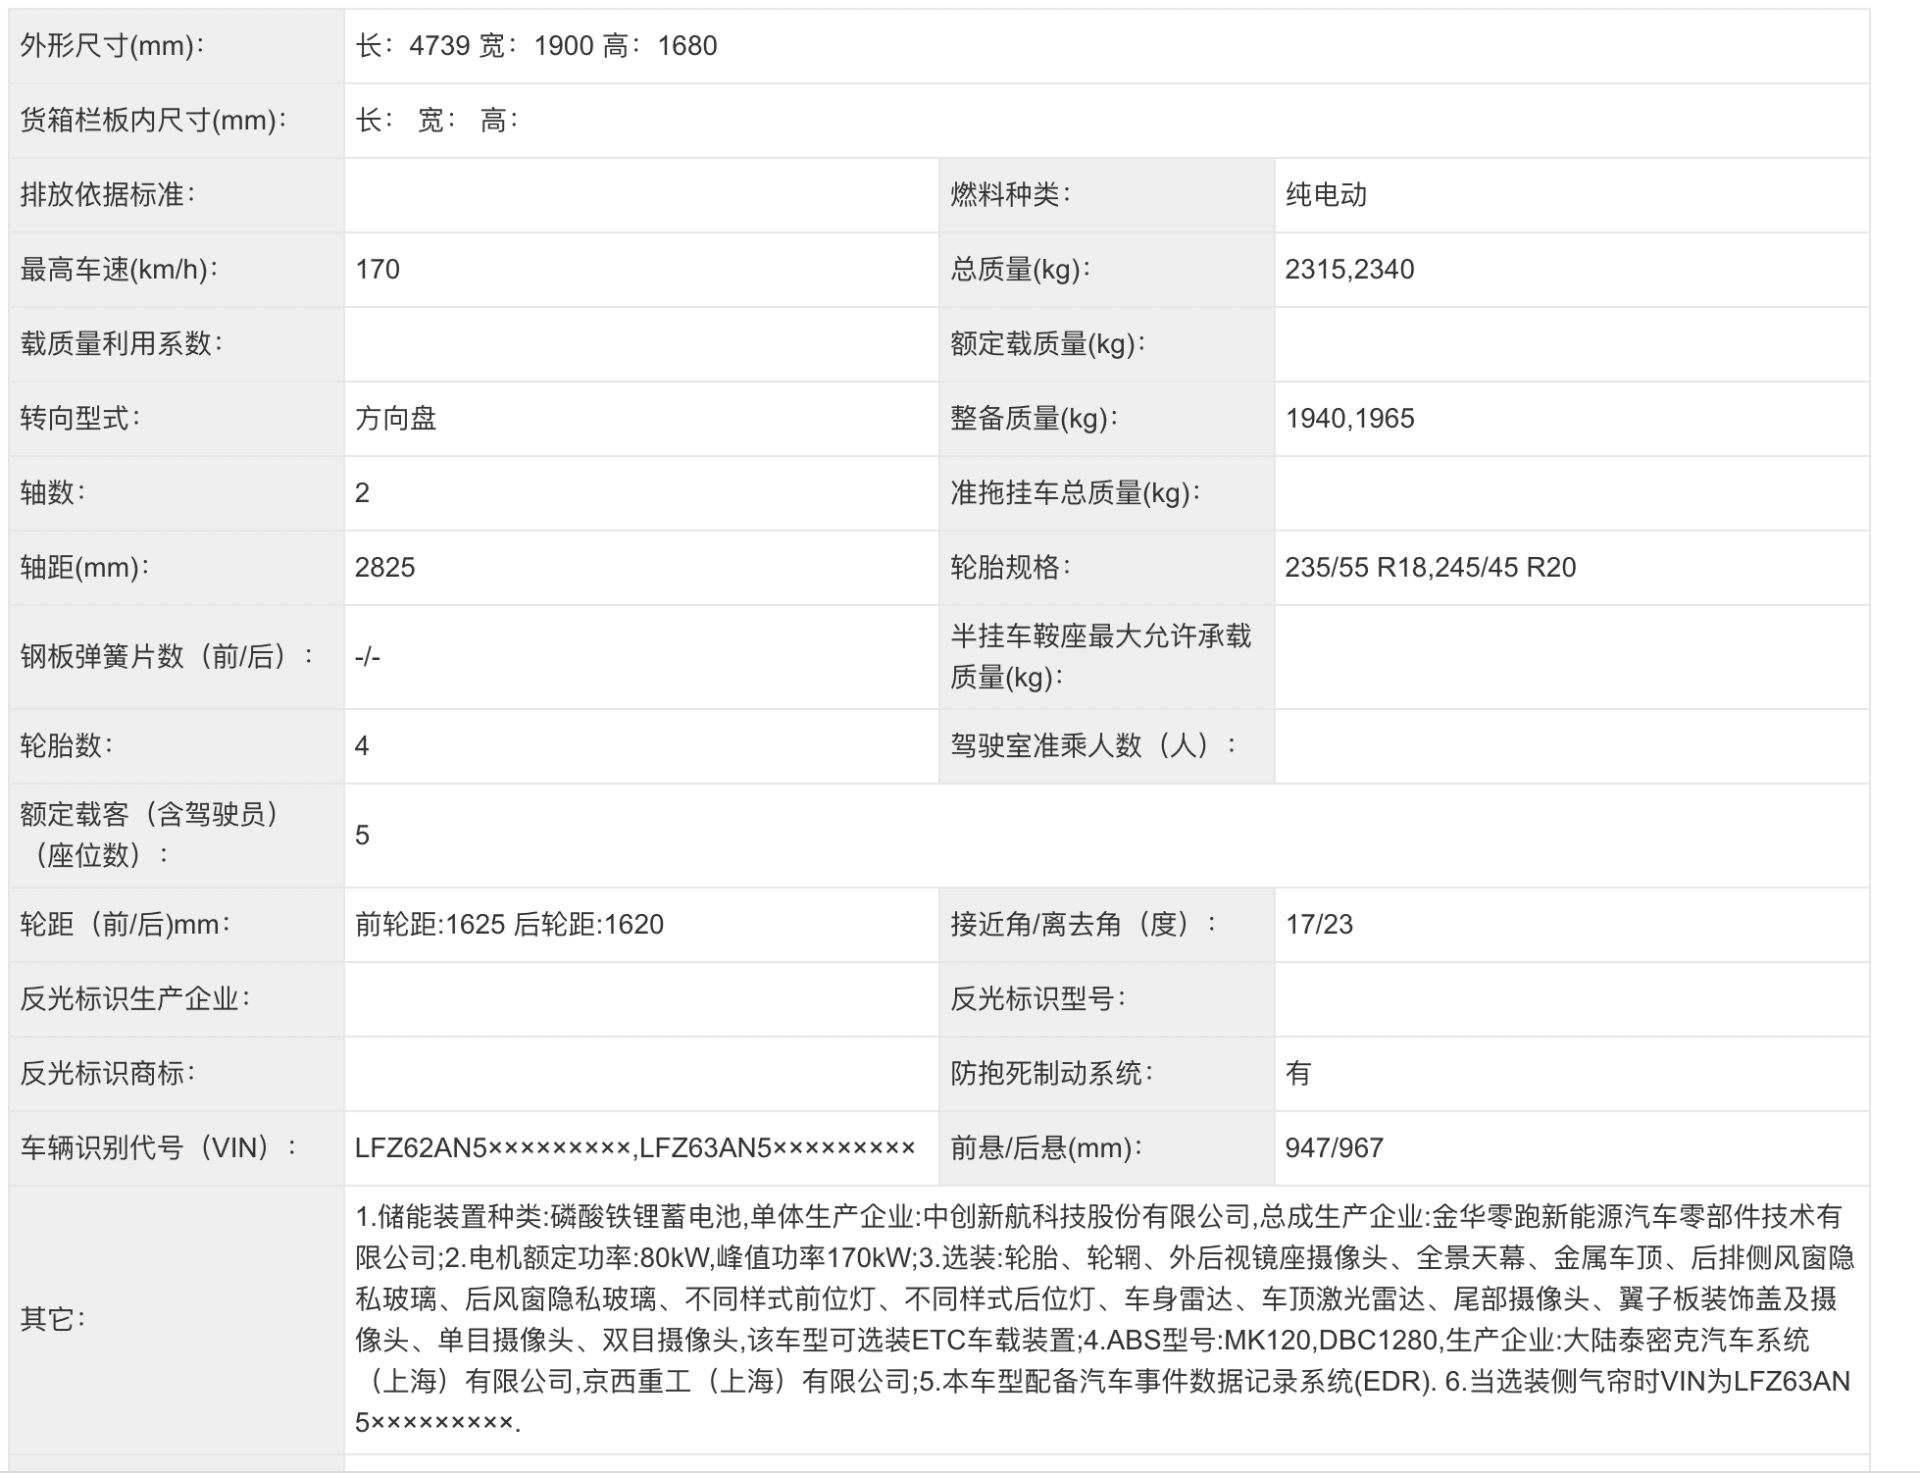1920x1473 pixels.
Task: Click the remarks paragraph starting 1.储能装置种类
Action: [x=1100, y=1319]
